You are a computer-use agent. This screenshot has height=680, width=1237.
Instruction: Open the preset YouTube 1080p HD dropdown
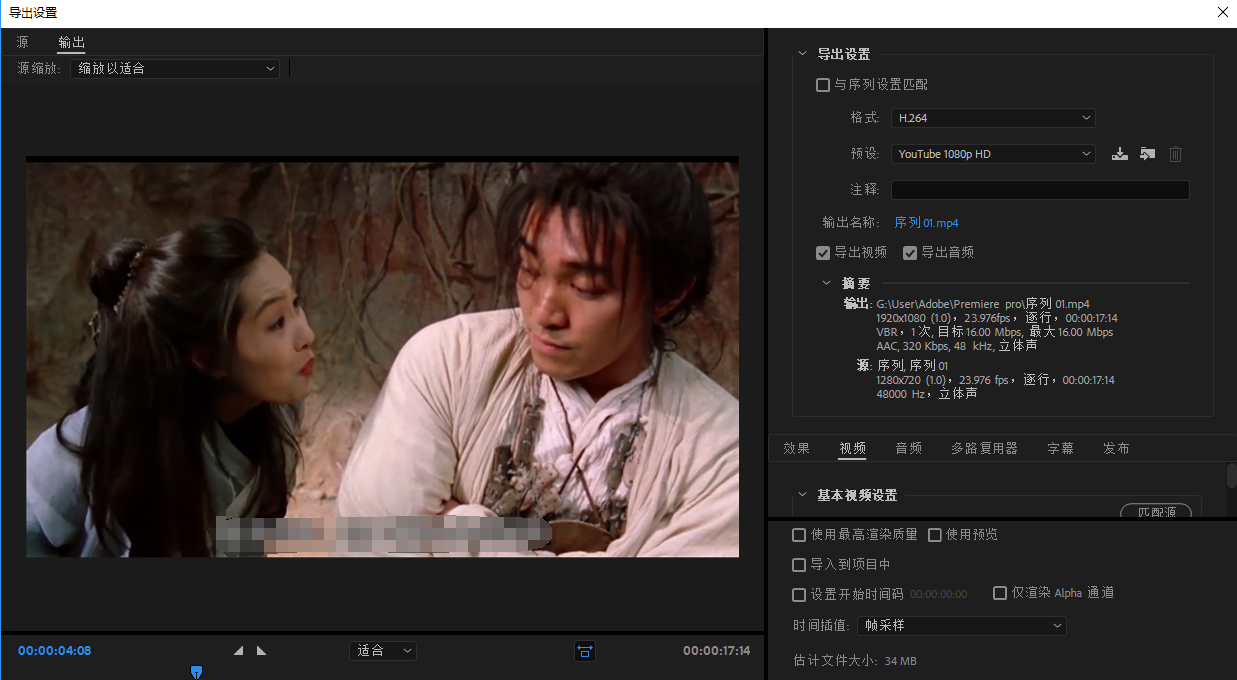tap(993, 154)
